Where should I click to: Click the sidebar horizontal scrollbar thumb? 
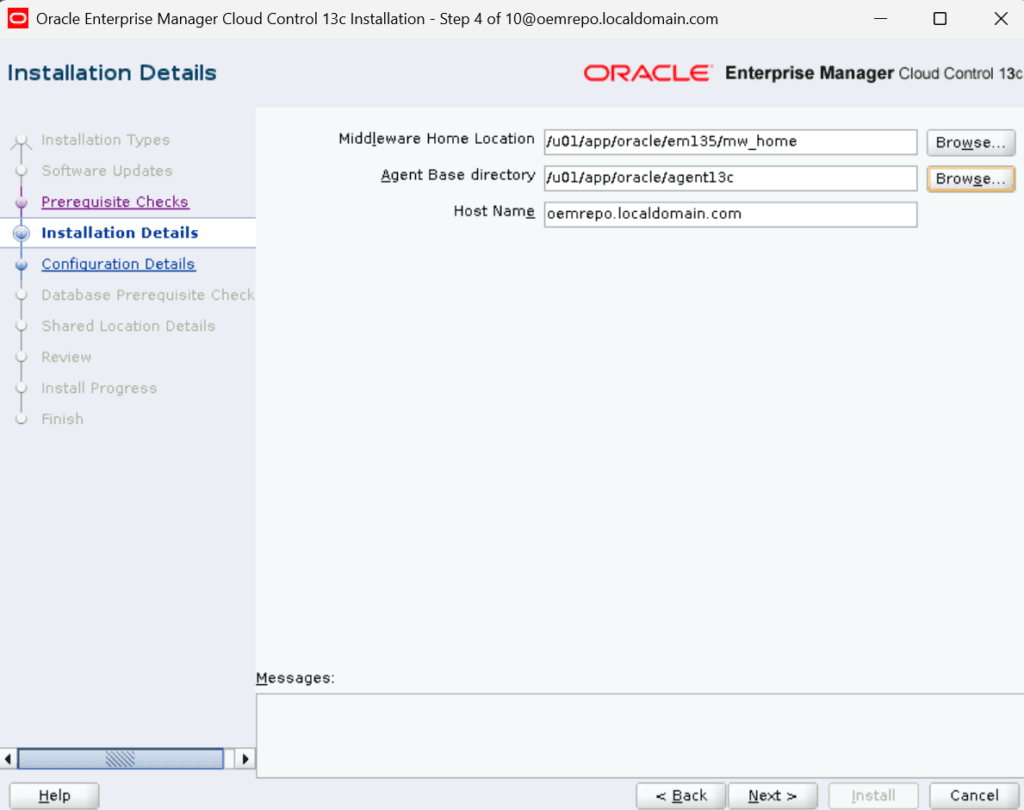pos(120,758)
